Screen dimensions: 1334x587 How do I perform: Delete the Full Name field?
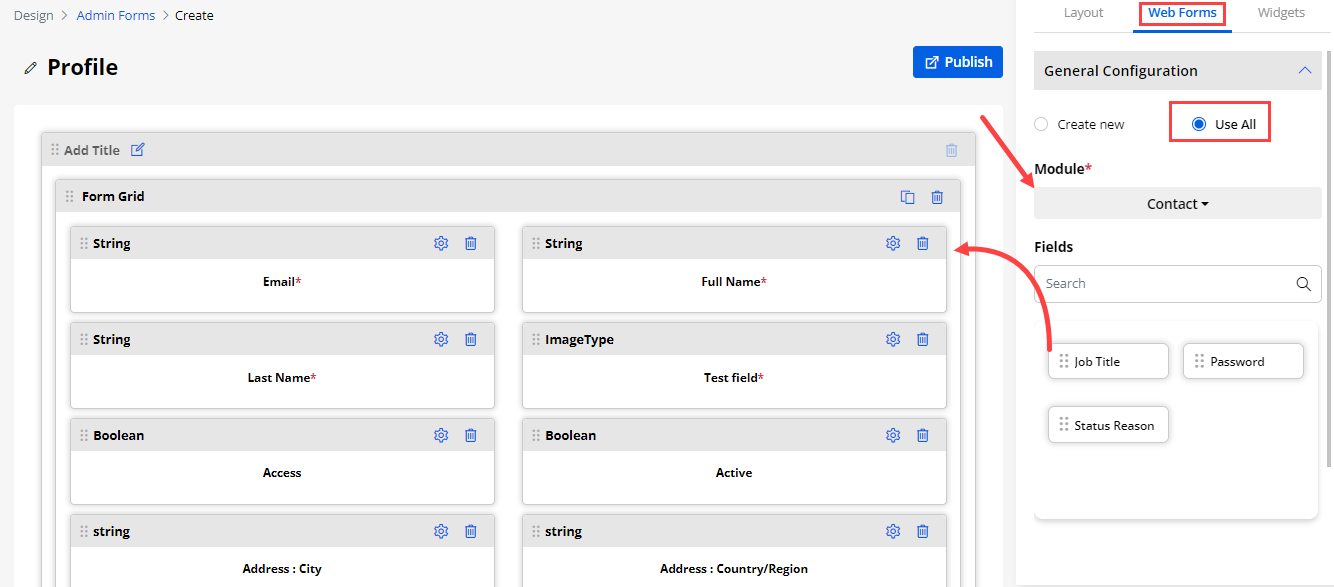point(923,243)
